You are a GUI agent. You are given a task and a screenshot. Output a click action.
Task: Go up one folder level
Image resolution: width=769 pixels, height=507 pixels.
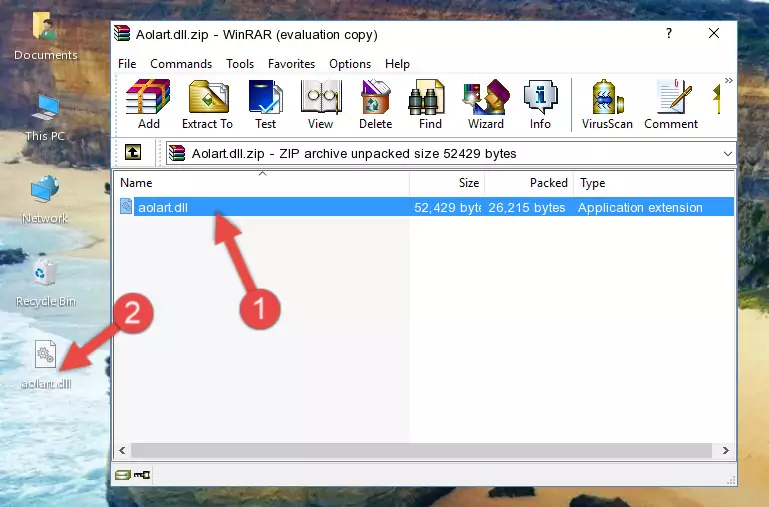click(x=133, y=152)
